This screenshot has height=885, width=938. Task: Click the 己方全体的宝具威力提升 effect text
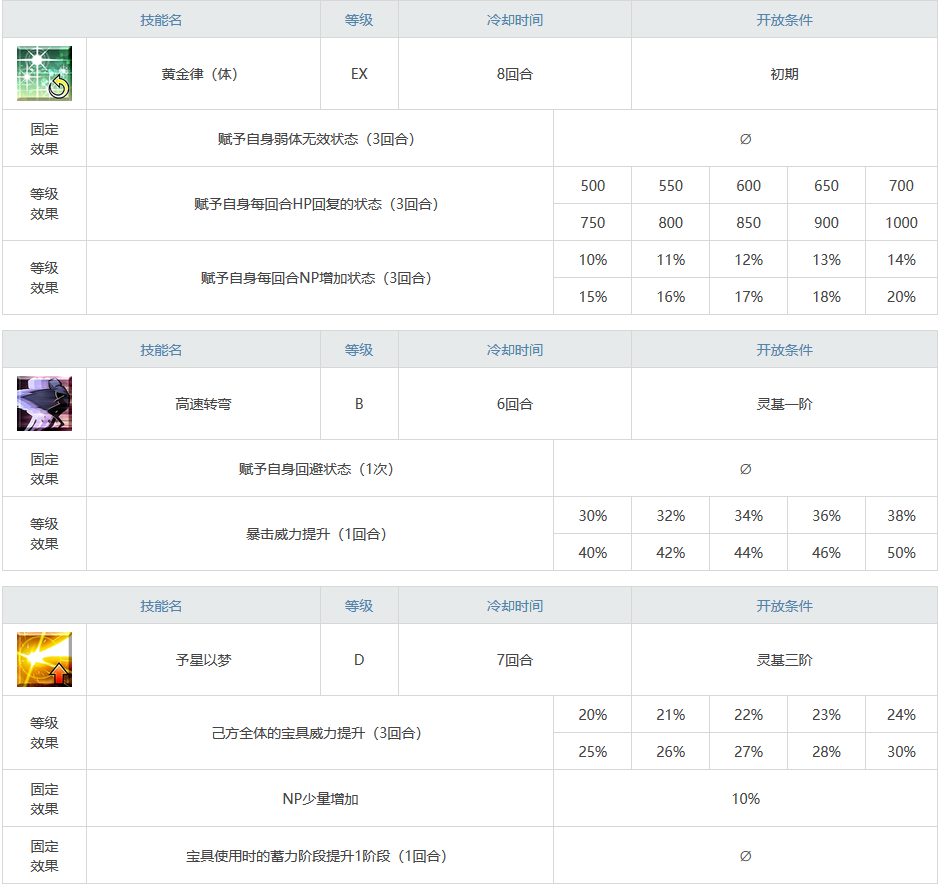316,733
